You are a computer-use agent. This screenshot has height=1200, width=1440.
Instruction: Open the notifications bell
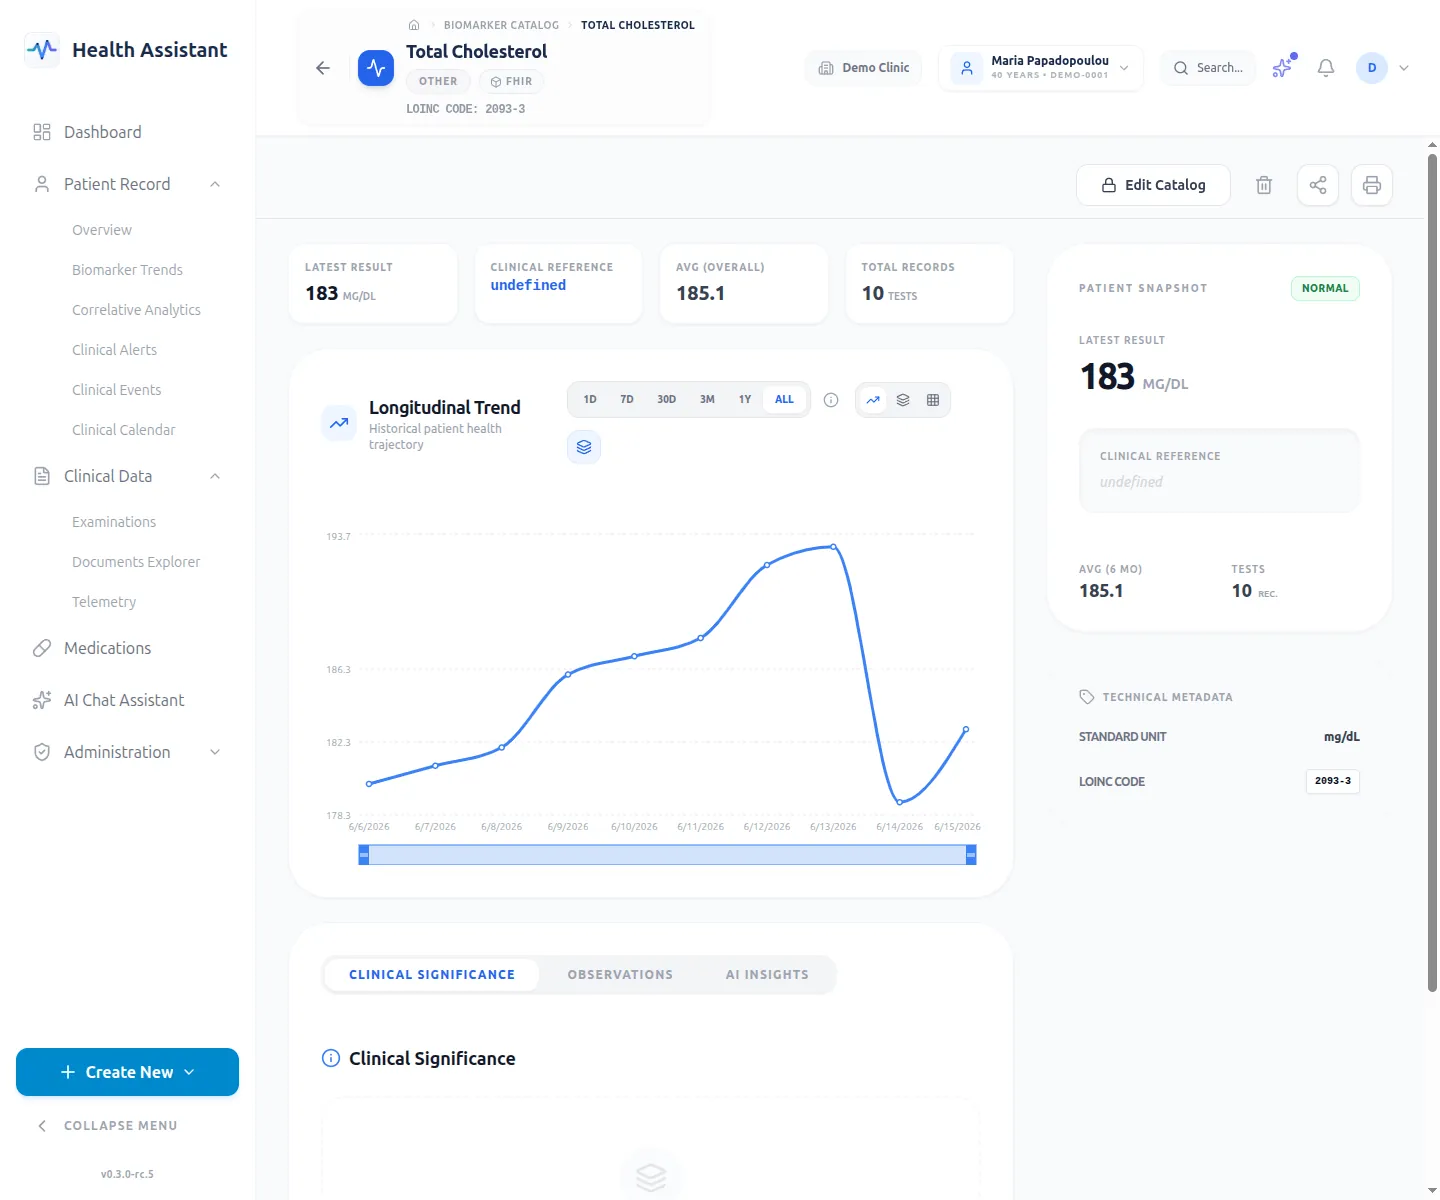click(1326, 68)
